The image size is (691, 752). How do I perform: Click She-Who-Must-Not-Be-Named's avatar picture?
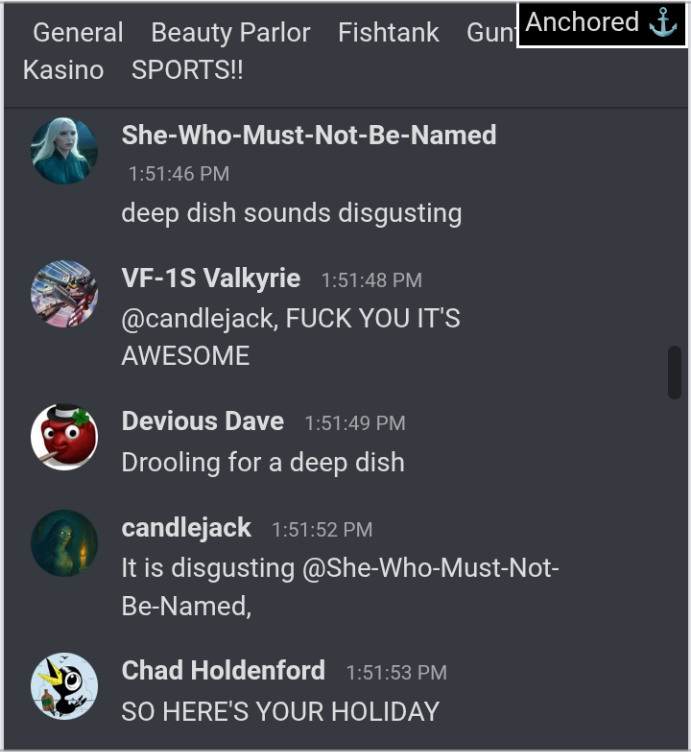64,151
